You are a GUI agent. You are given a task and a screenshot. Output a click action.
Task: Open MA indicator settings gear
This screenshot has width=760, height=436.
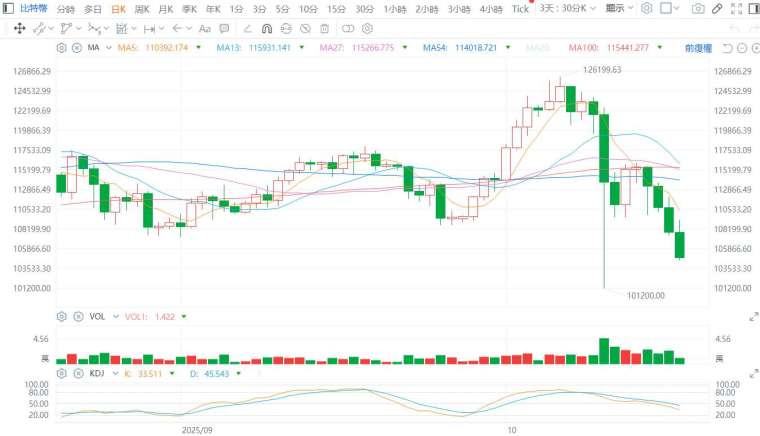point(62,48)
